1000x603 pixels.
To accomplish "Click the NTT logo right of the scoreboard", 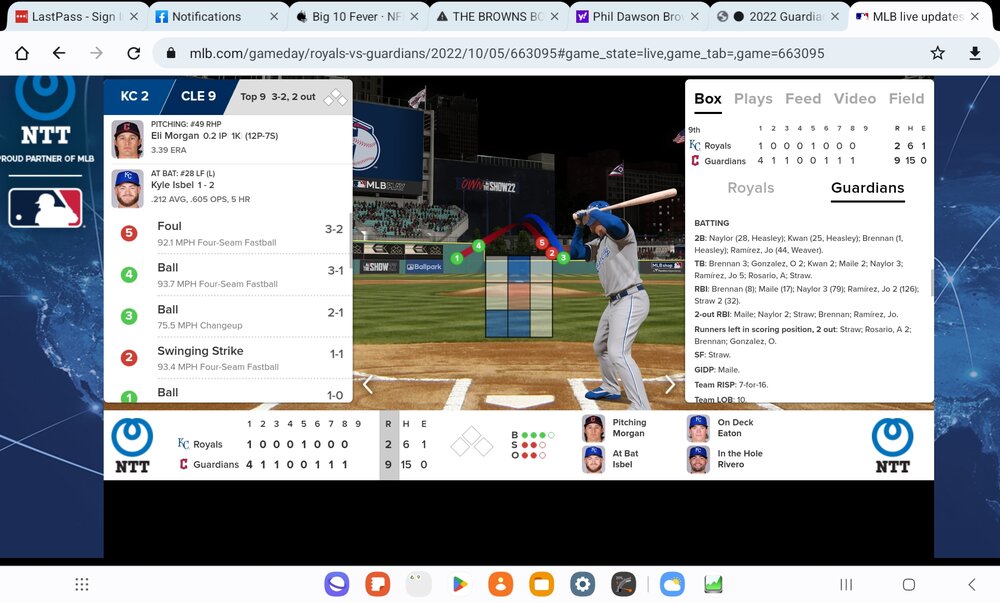I will 892,446.
